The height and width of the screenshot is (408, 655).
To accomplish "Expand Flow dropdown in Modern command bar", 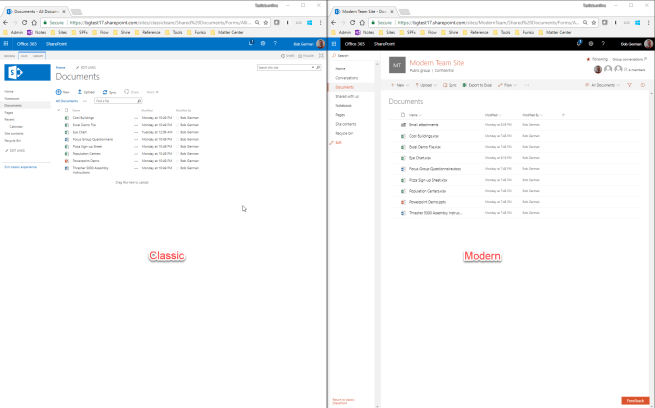I will pyautogui.click(x=507, y=85).
